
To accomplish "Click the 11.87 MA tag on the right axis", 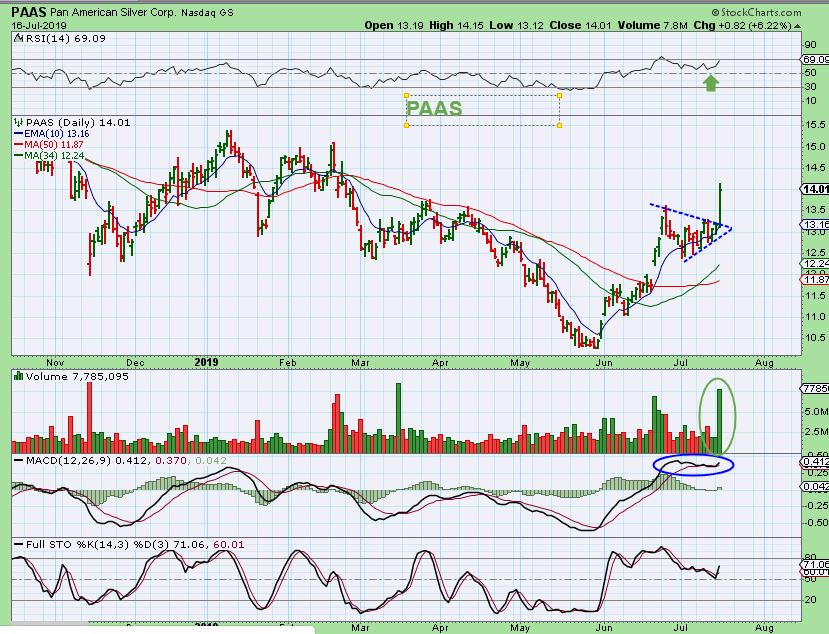I will [815, 279].
